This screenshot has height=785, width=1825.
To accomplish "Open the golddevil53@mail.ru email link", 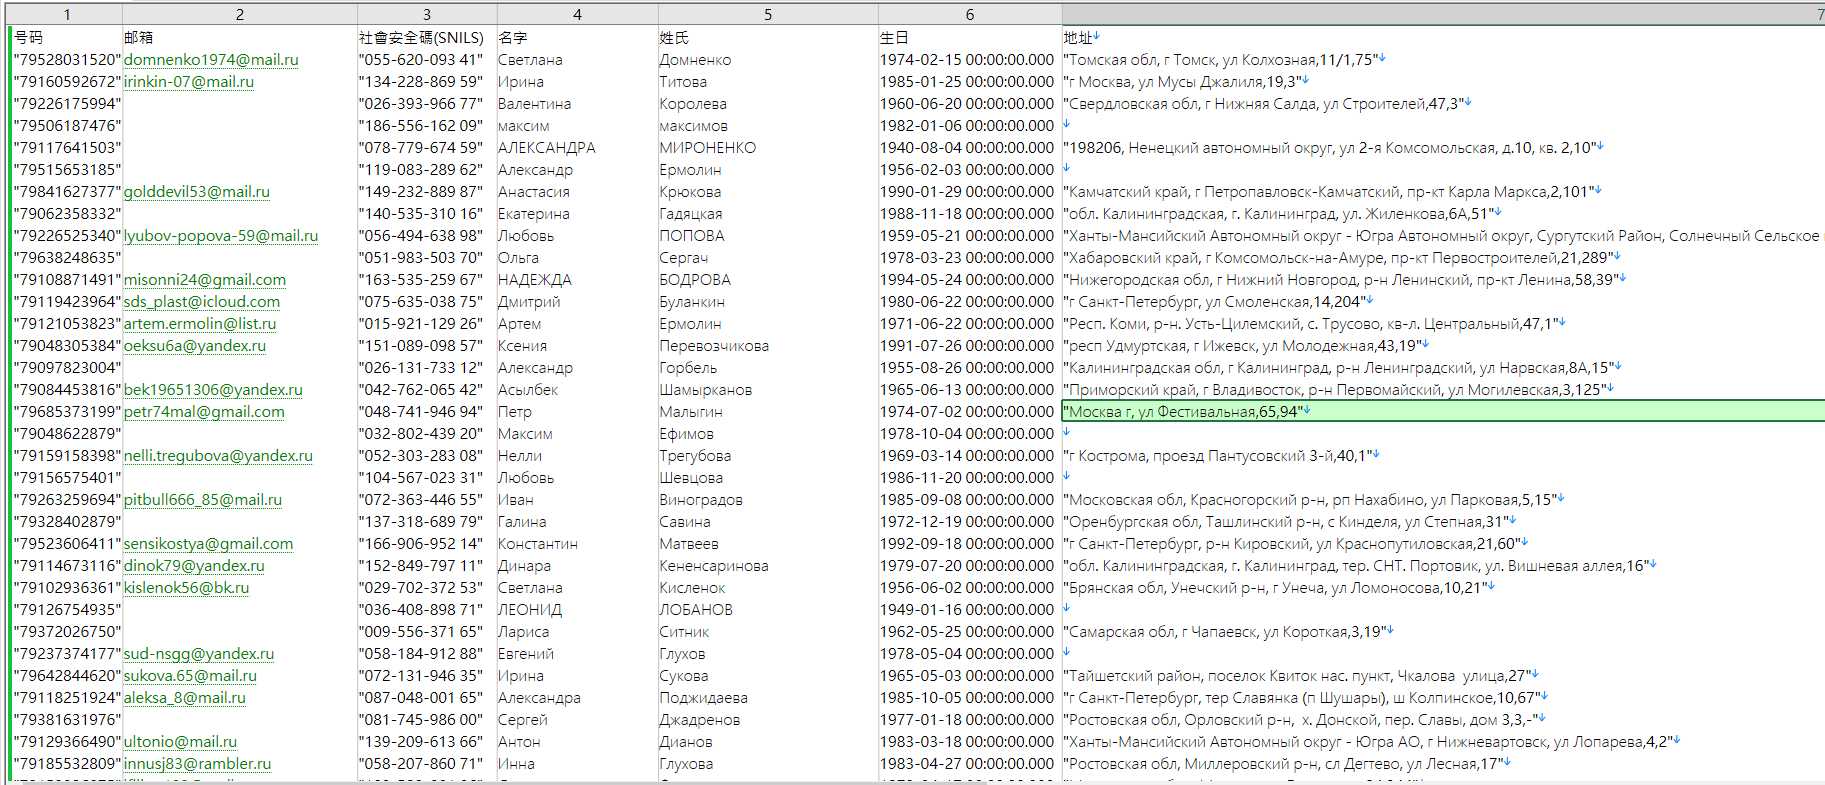I will 197,192.
